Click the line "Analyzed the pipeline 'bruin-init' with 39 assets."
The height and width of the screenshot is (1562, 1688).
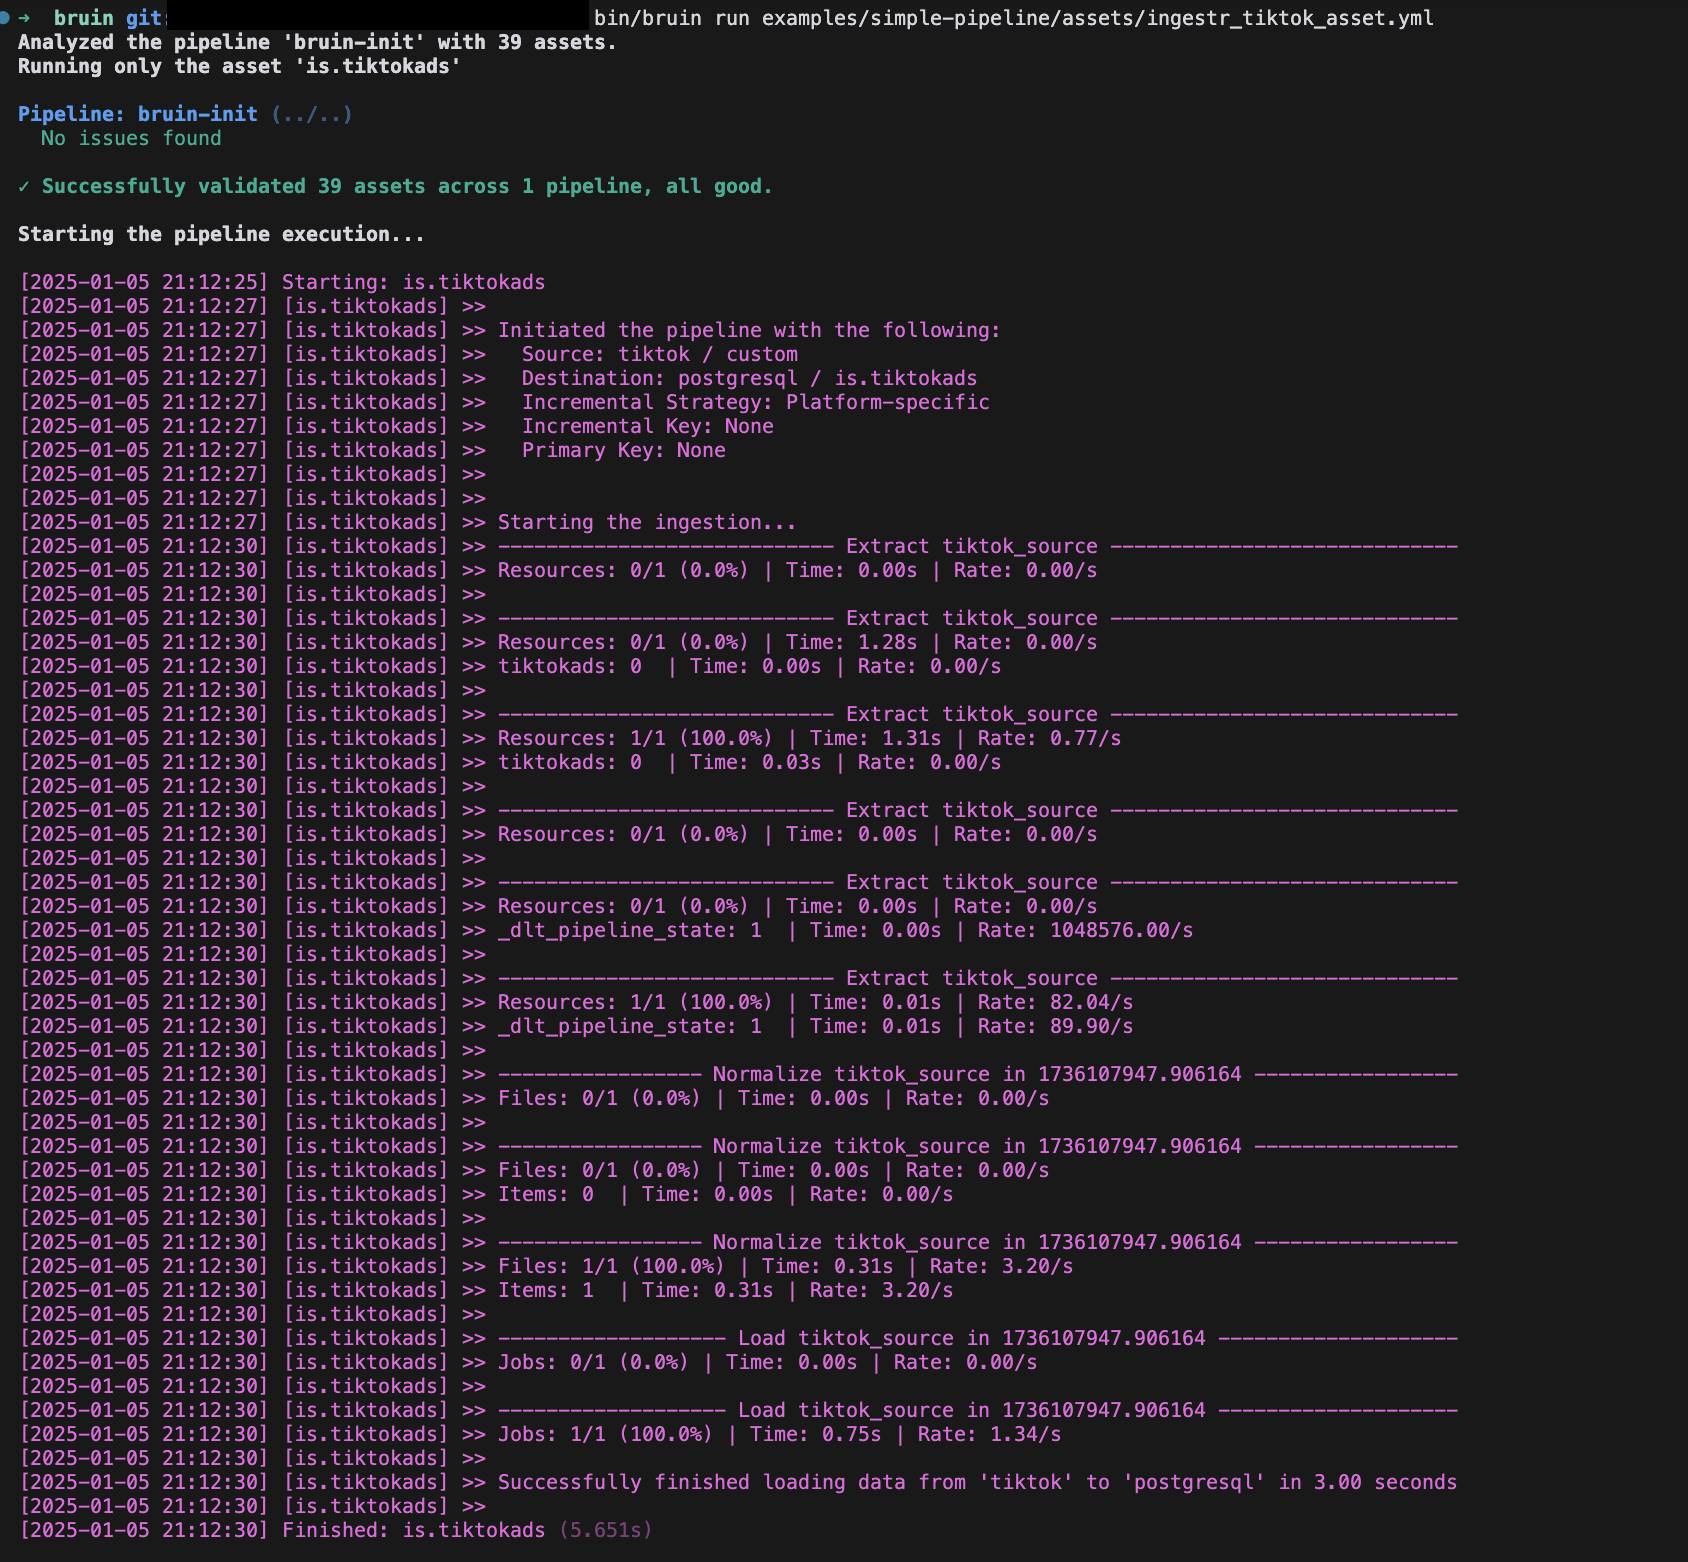pos(317,42)
